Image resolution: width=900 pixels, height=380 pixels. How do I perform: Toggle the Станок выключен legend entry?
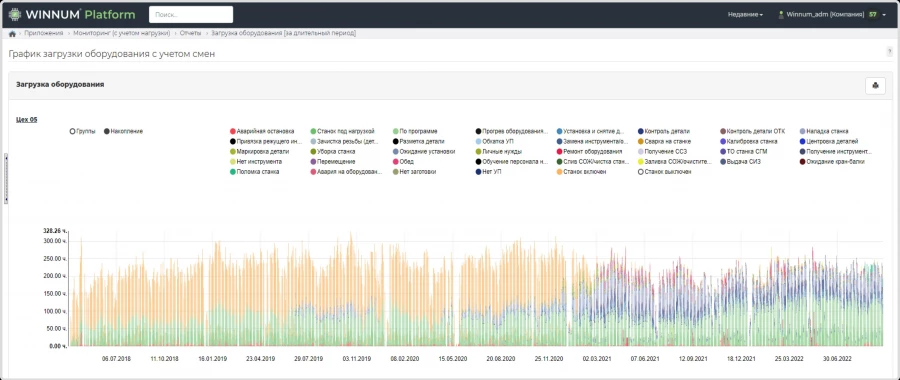(x=664, y=172)
